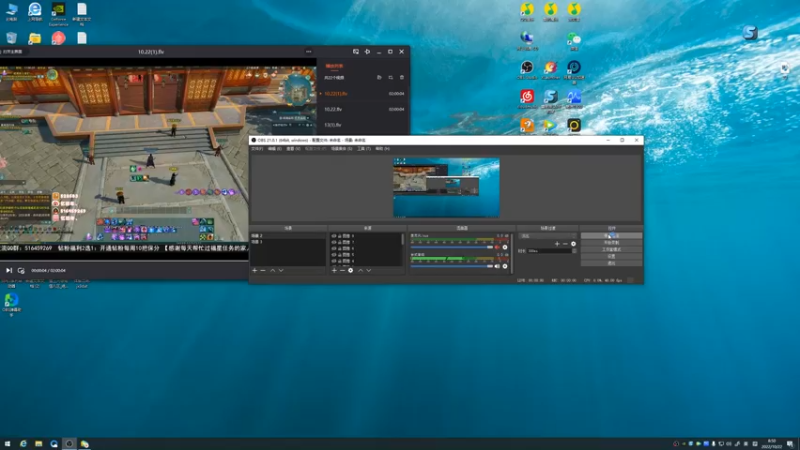800x450 pixels.
Task: Open the Recycle Bin on desktop
Action: [12, 38]
